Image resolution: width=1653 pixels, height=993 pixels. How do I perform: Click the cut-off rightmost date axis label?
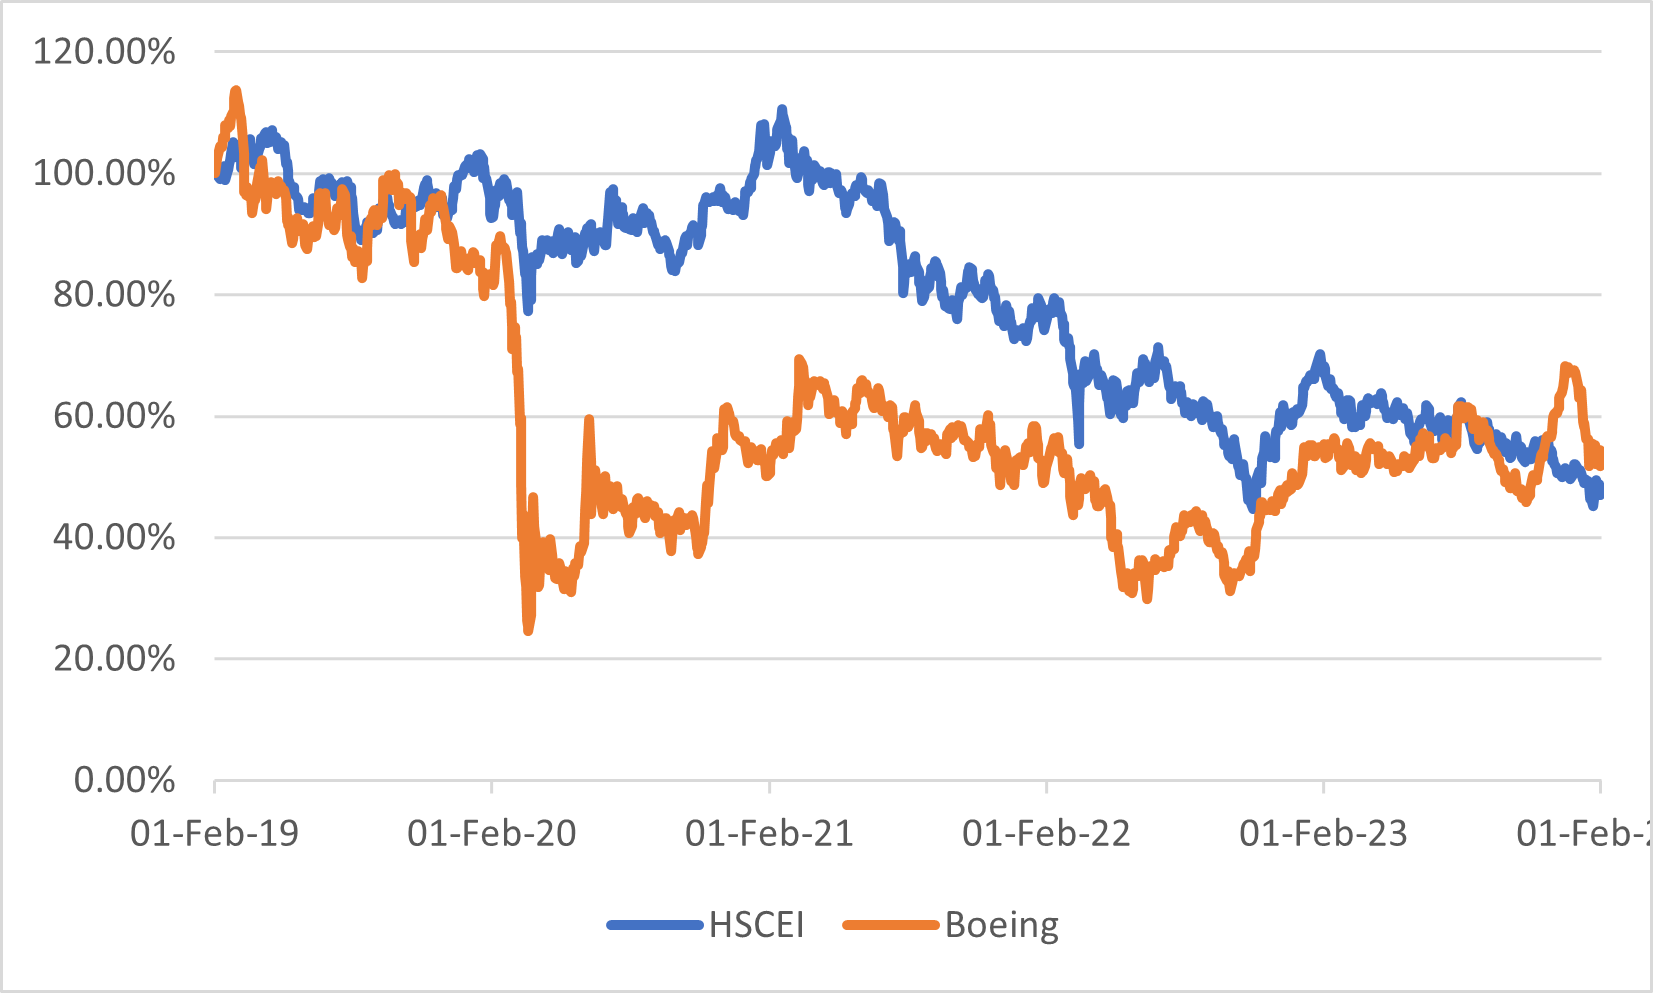coord(1583,833)
